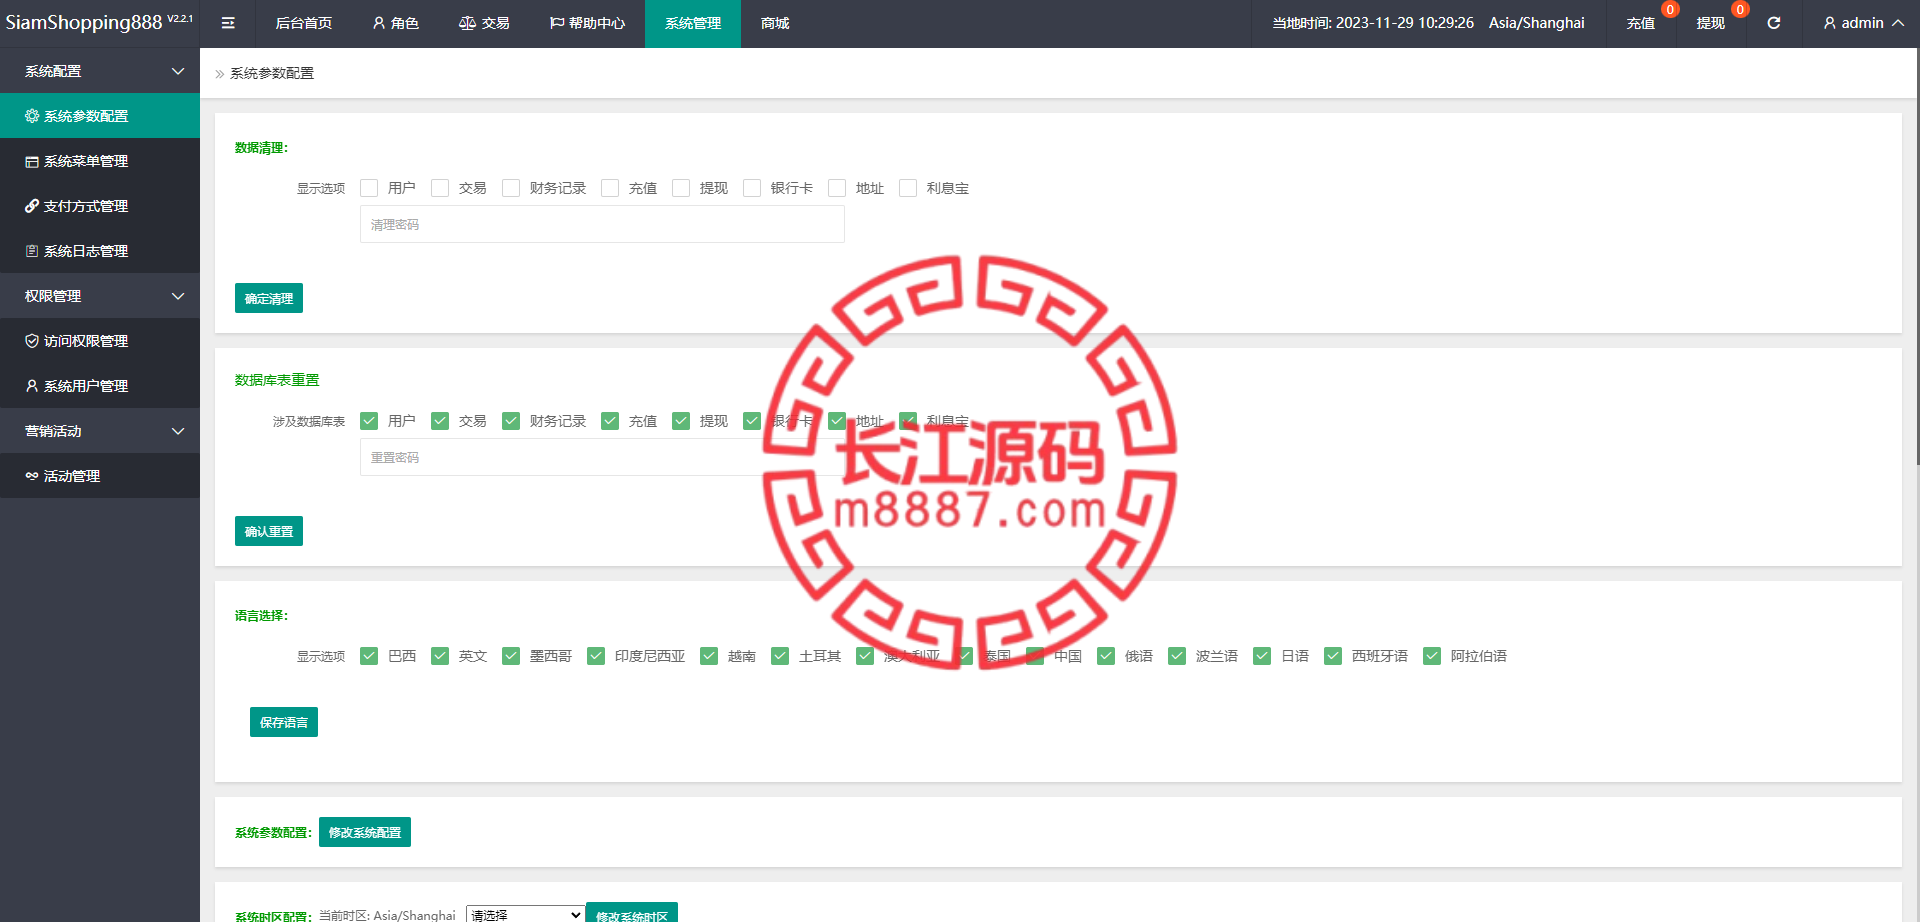
Task: Open the 商城 top menu
Action: pos(775,23)
